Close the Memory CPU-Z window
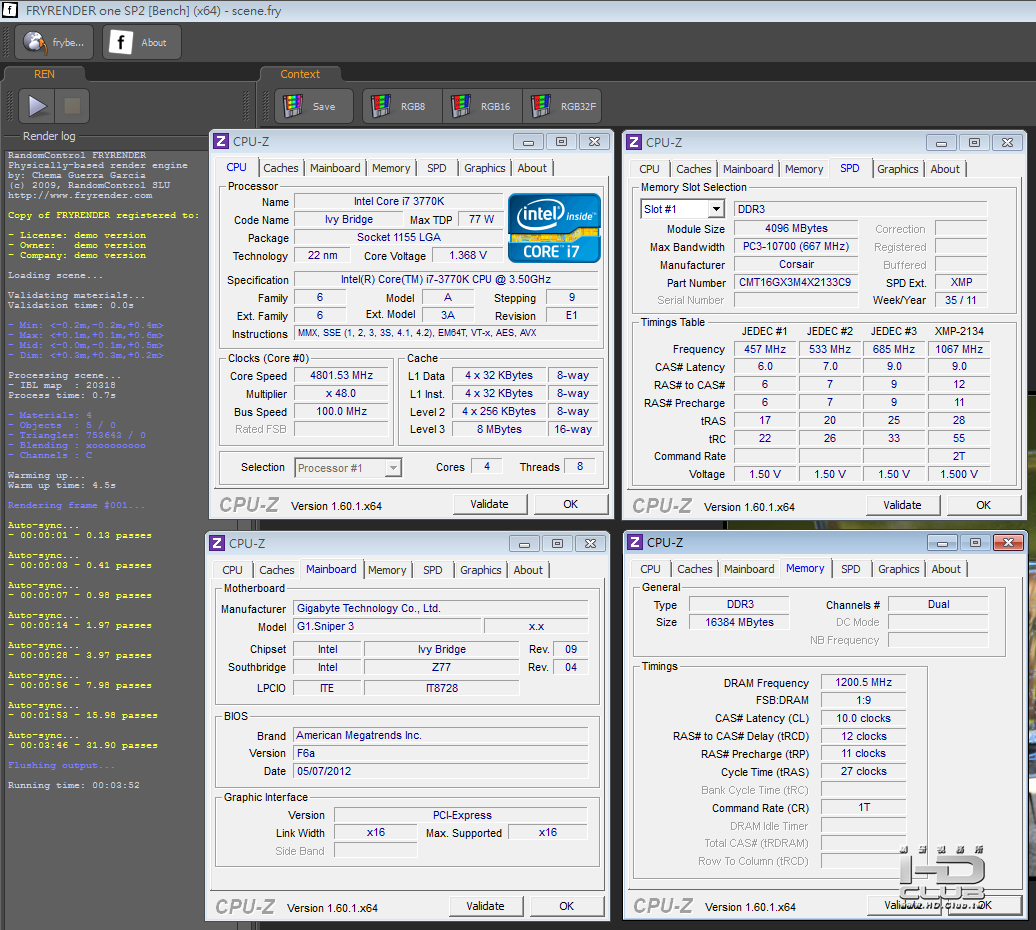 click(x=1008, y=542)
